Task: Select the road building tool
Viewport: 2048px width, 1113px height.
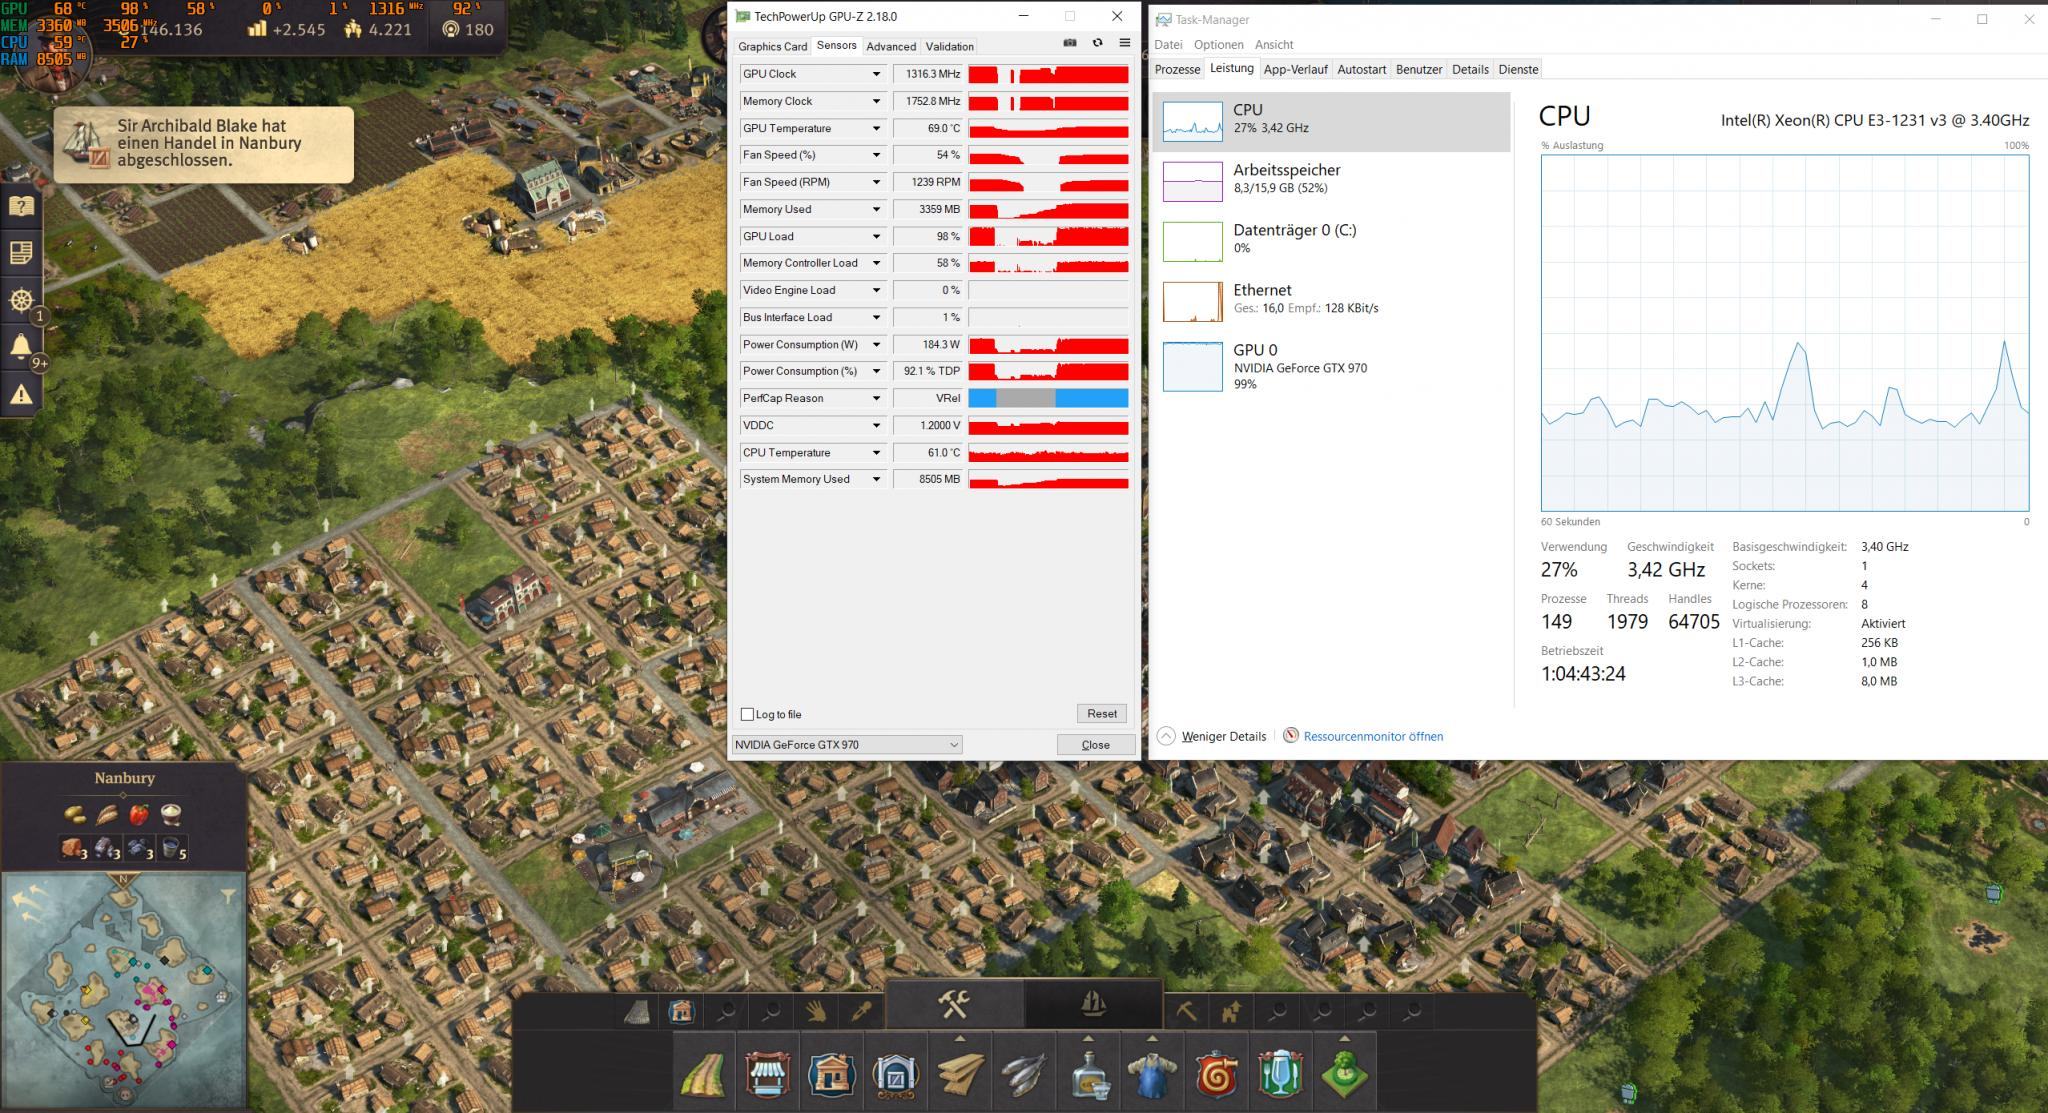Action: click(704, 1076)
